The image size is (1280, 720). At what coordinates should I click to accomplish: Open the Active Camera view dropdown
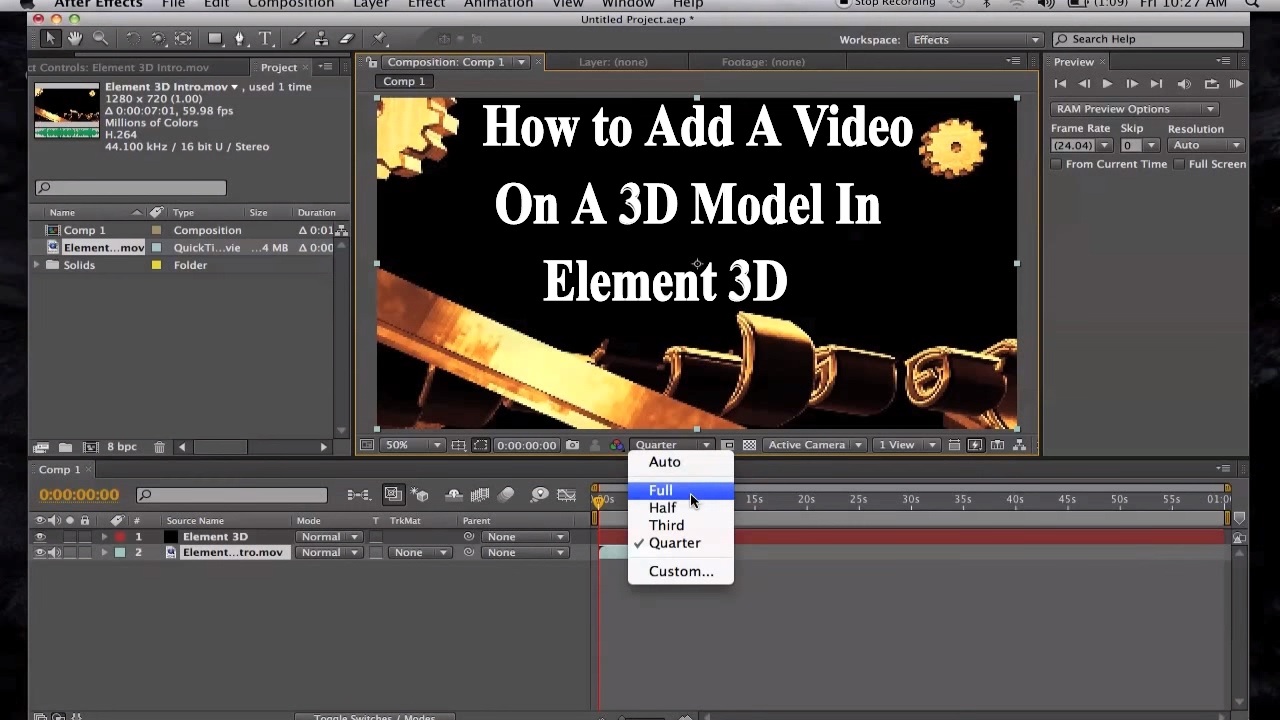point(813,445)
